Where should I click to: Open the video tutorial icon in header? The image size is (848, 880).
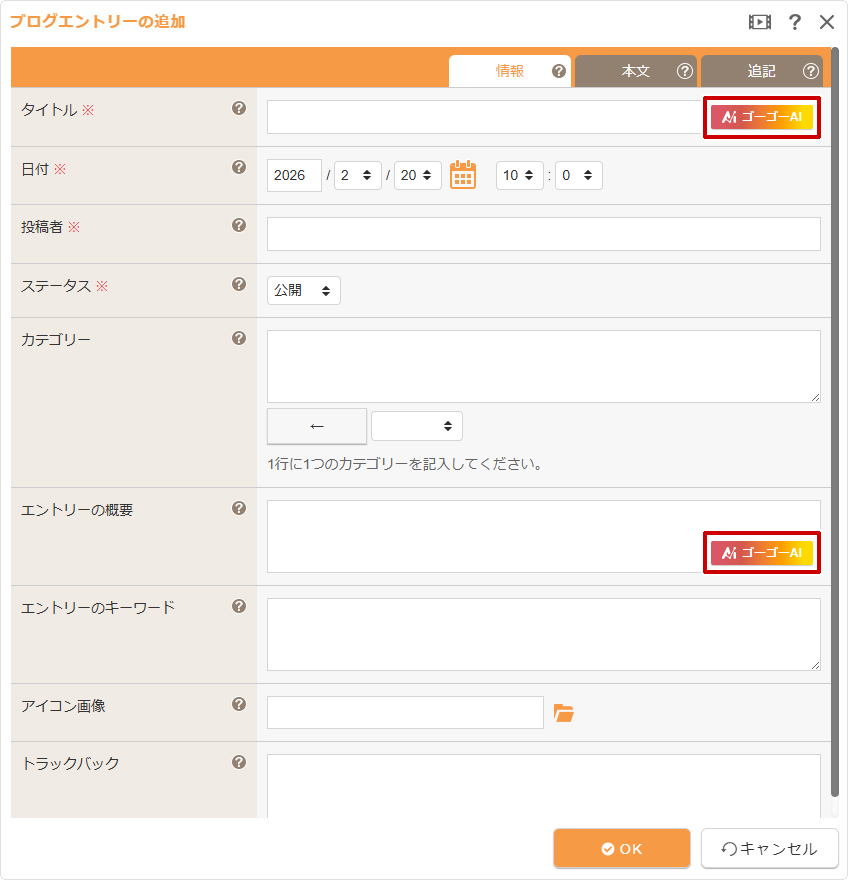click(x=760, y=22)
